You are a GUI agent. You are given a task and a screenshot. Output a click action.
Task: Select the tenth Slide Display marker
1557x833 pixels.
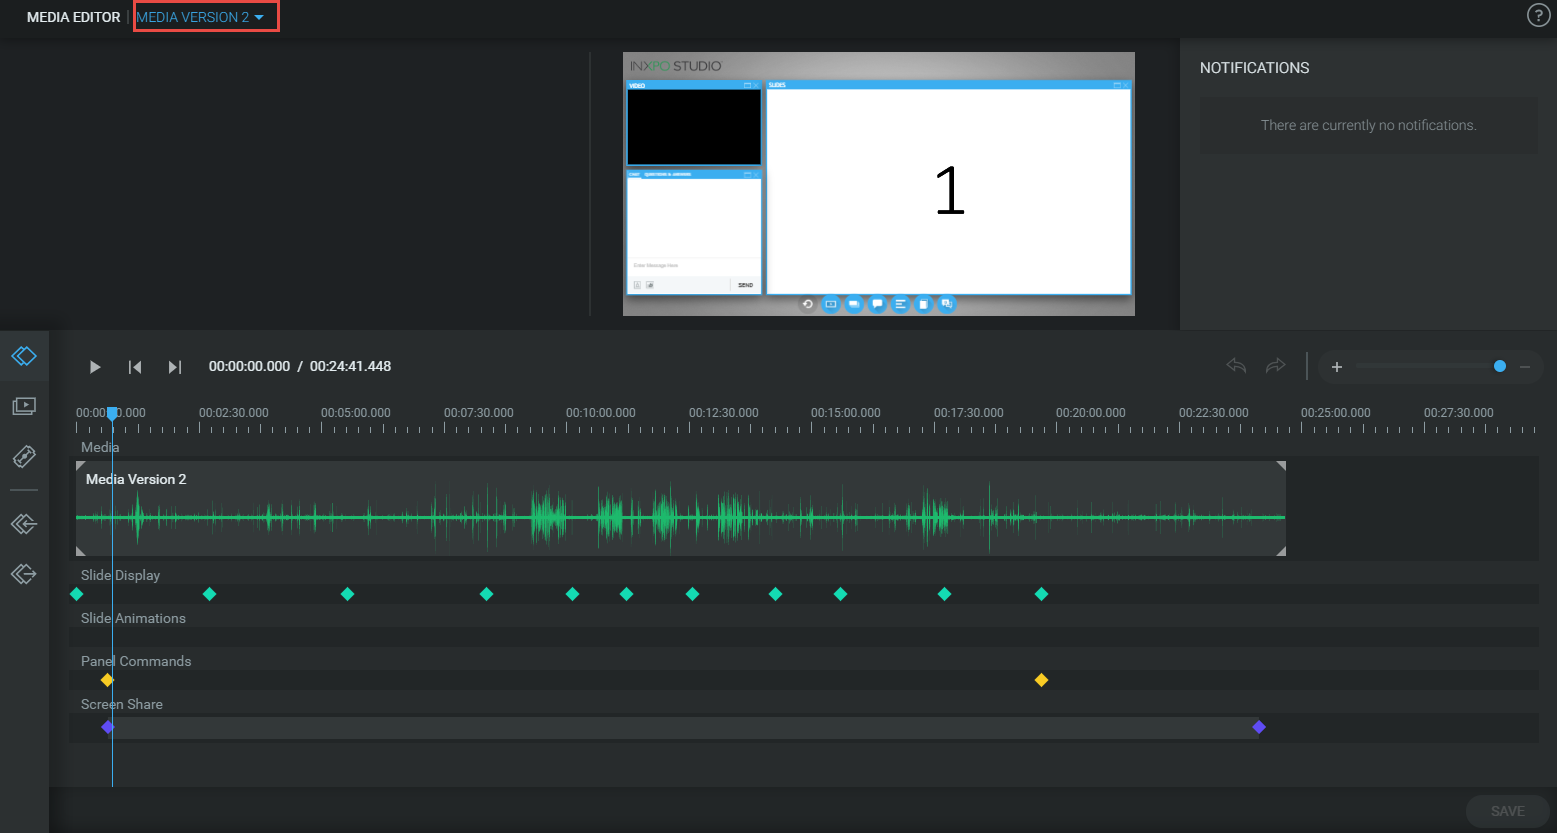coord(944,594)
